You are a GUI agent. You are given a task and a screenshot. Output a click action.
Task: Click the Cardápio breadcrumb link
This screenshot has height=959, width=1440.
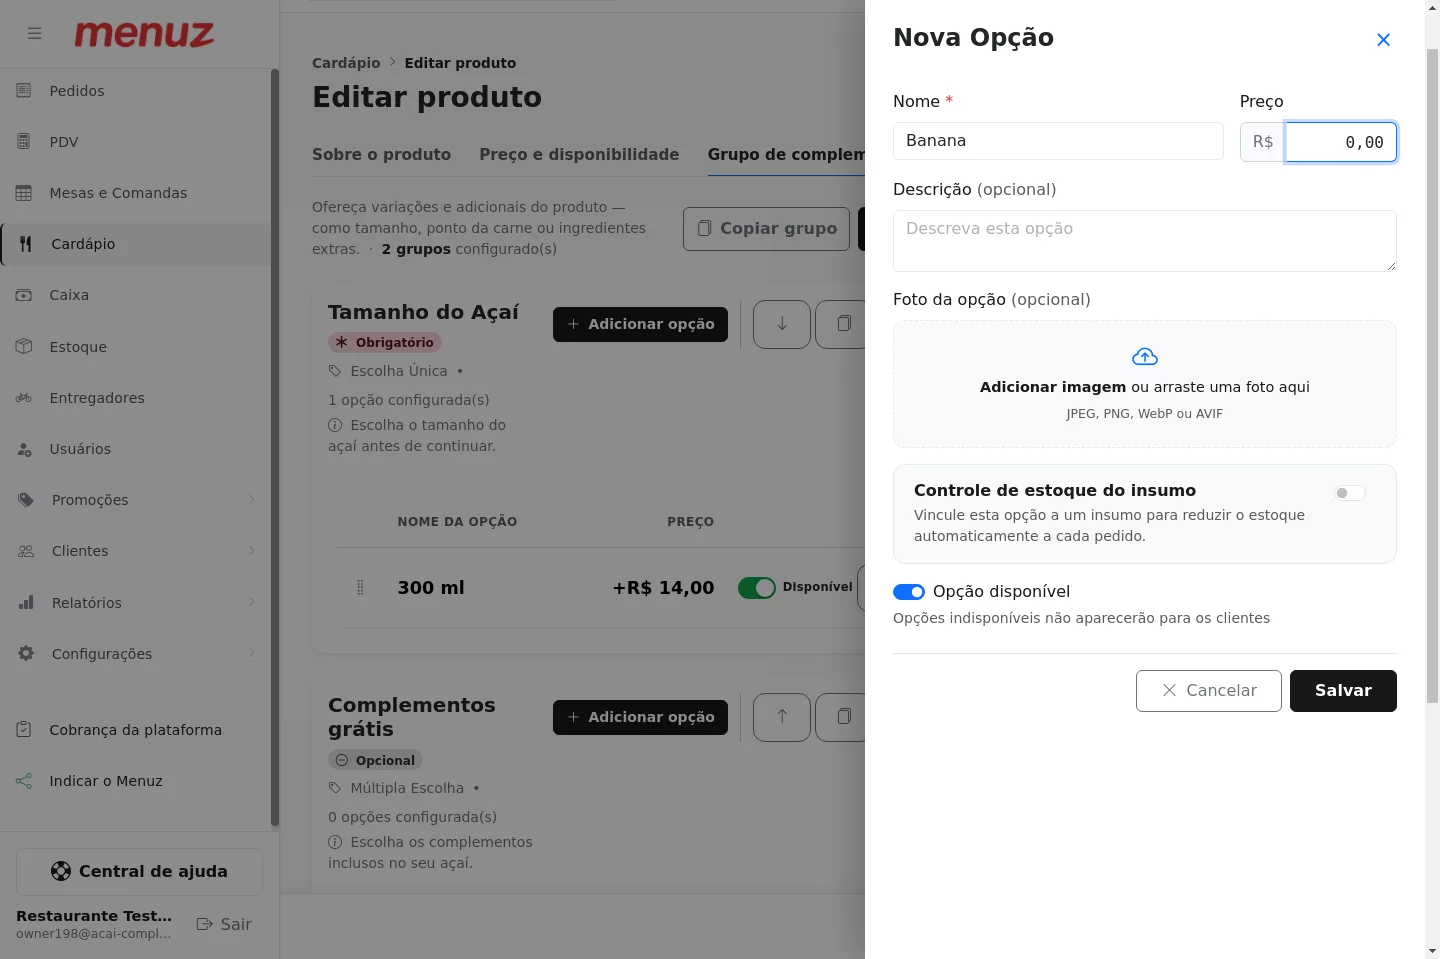346,63
